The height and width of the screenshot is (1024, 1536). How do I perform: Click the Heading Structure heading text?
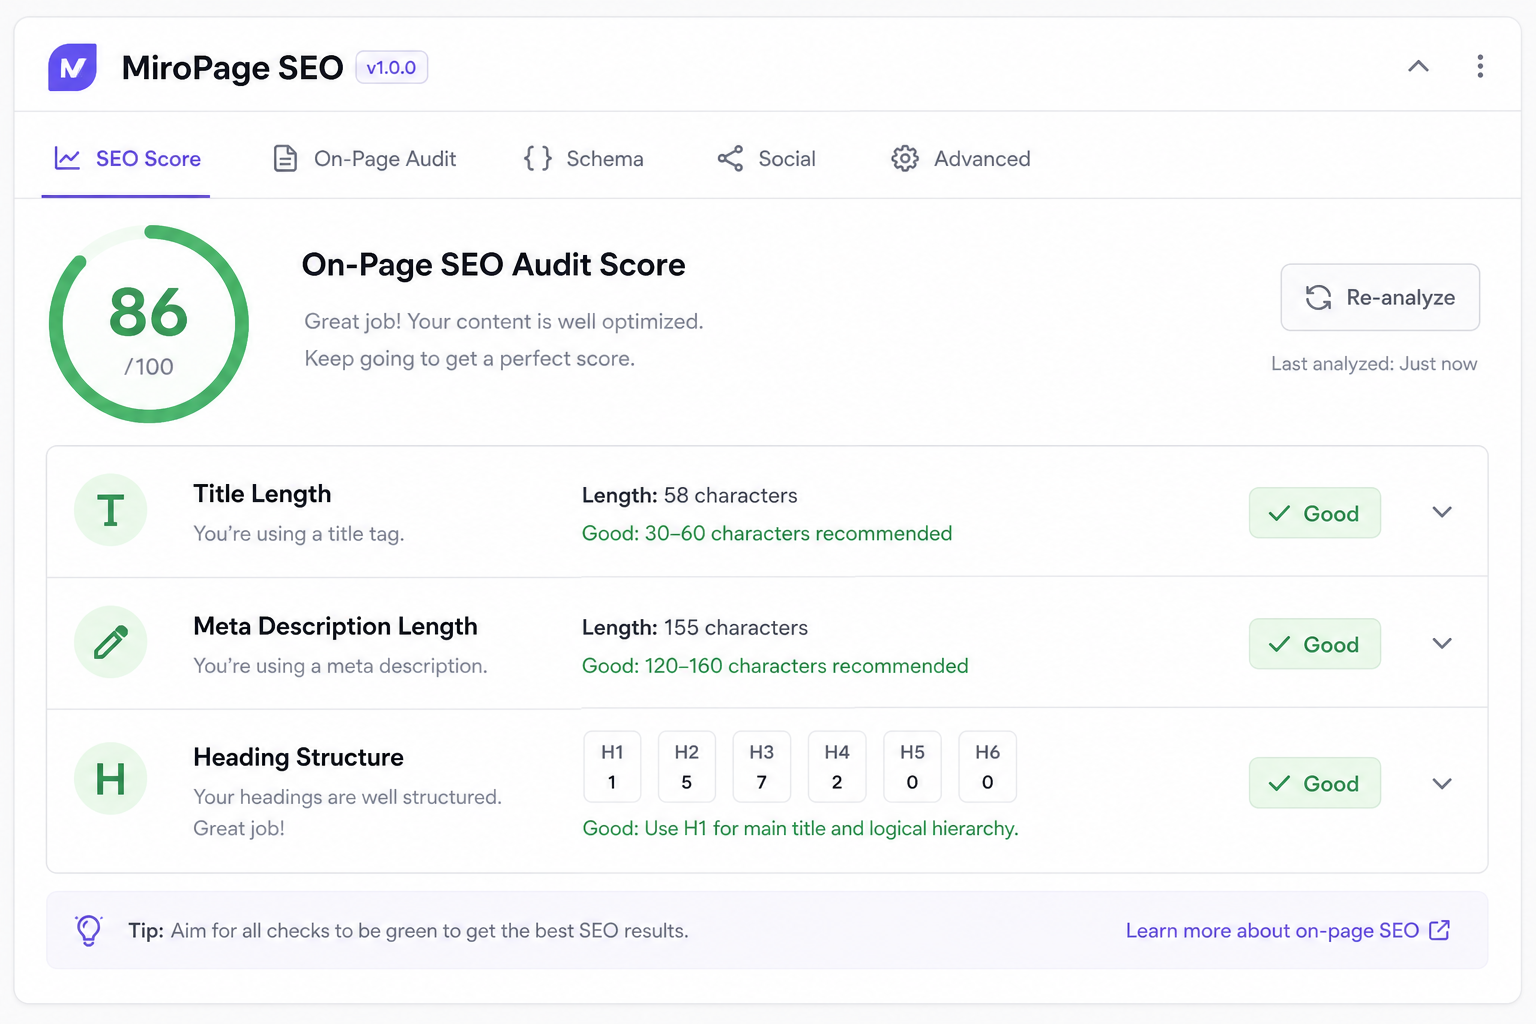point(298,757)
